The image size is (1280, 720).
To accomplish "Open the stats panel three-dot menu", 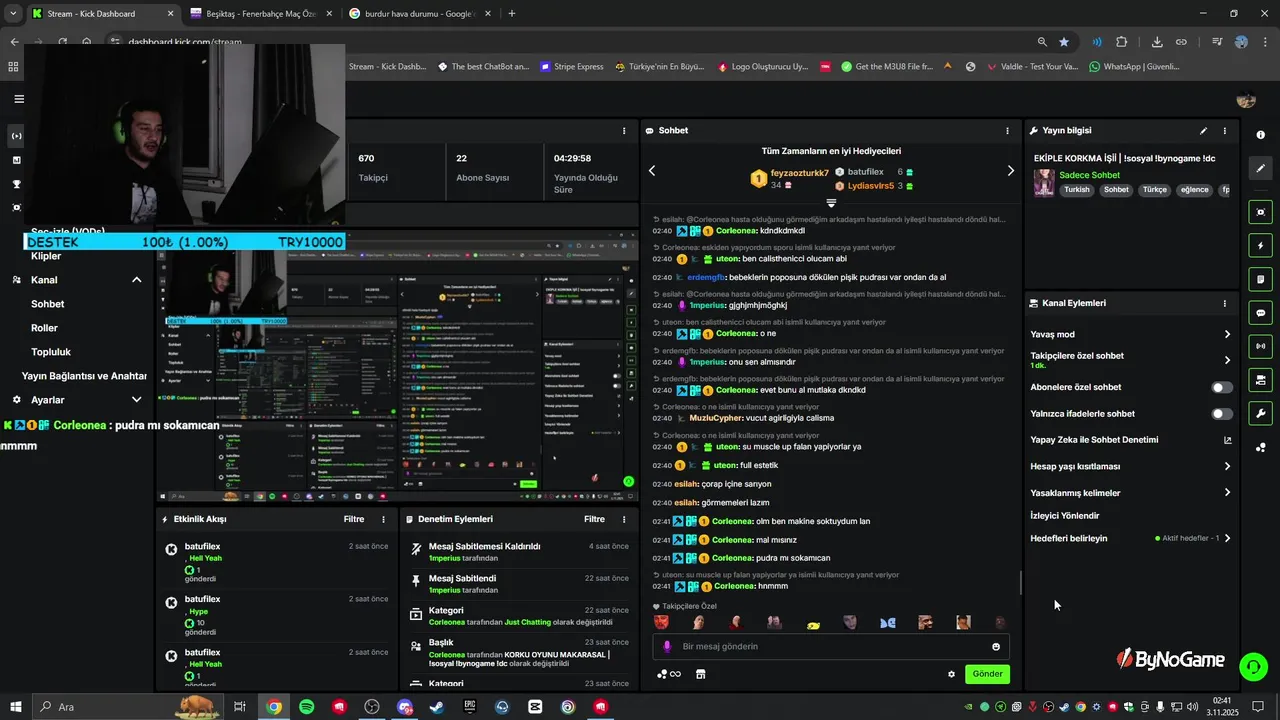I will click(x=624, y=131).
